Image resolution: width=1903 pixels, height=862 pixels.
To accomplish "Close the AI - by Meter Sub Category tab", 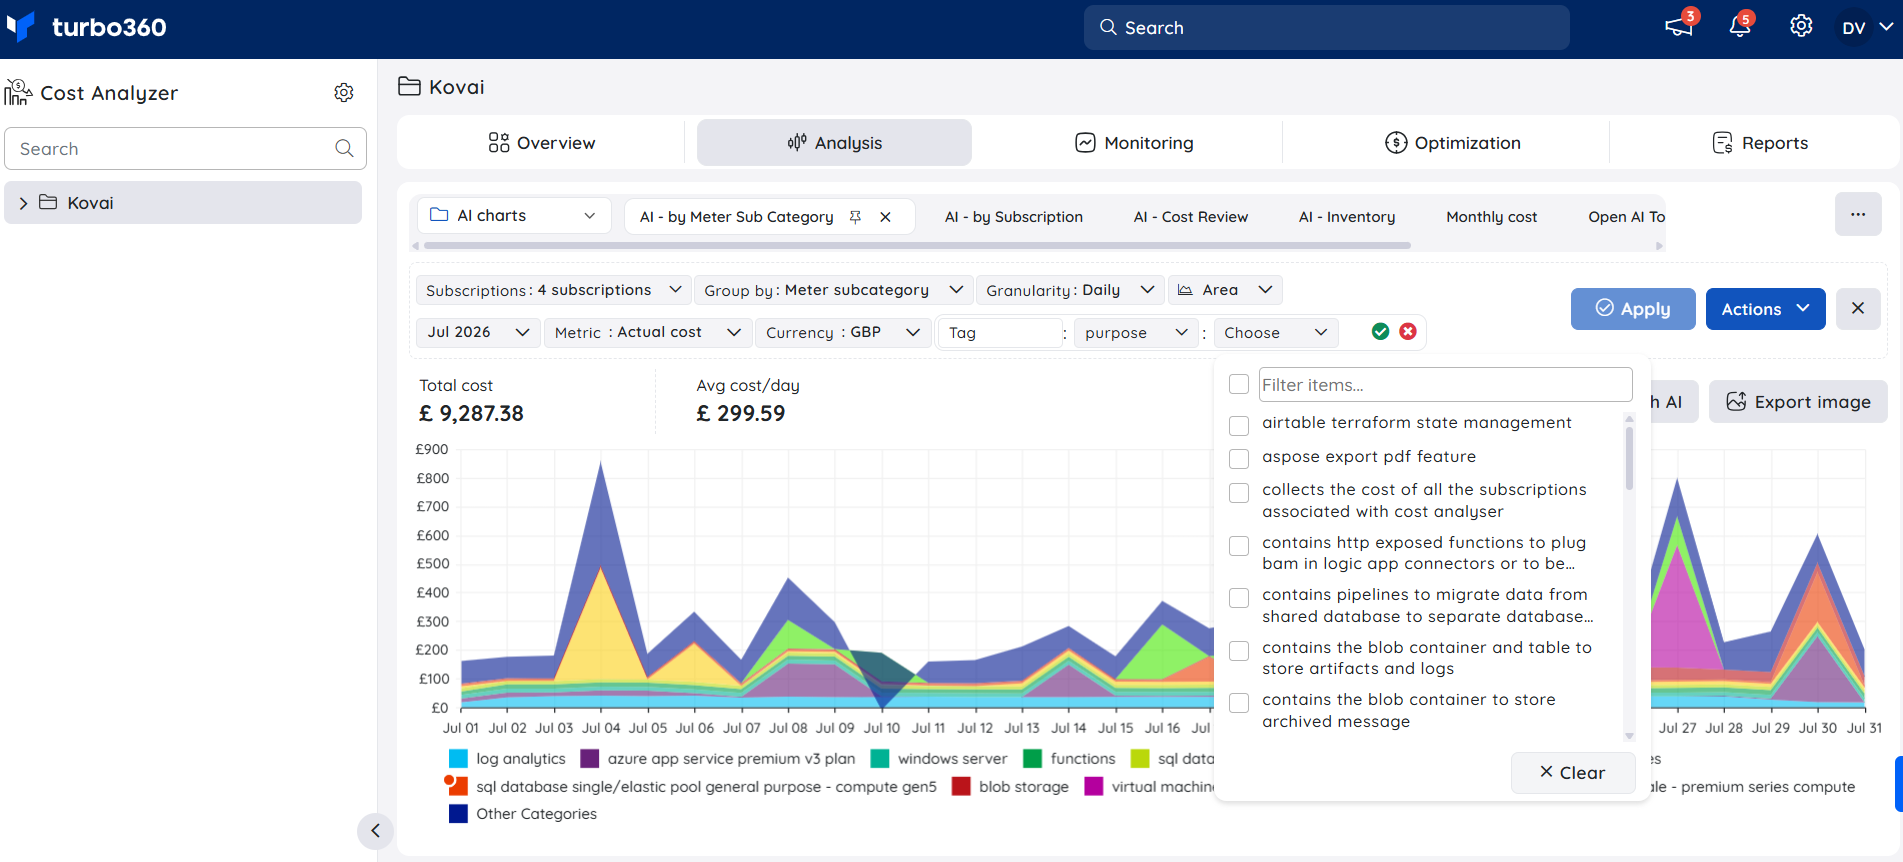I will 885,217.
